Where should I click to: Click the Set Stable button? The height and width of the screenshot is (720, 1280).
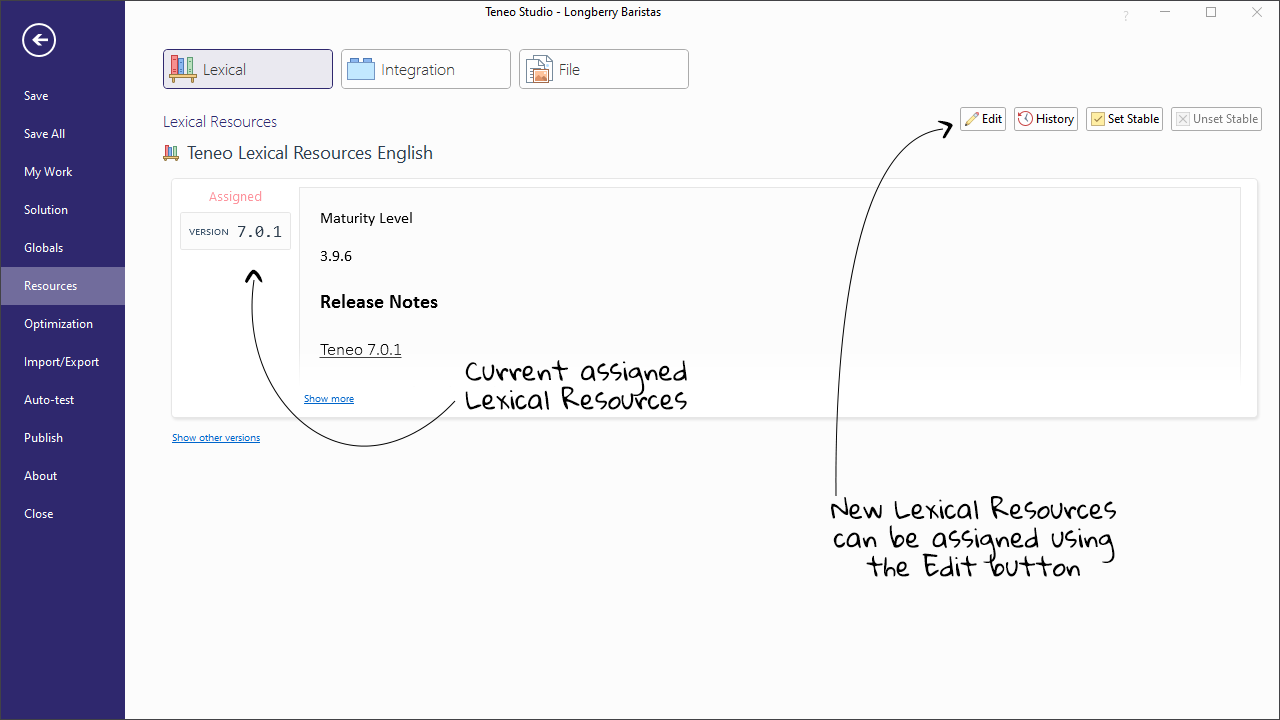1124,119
